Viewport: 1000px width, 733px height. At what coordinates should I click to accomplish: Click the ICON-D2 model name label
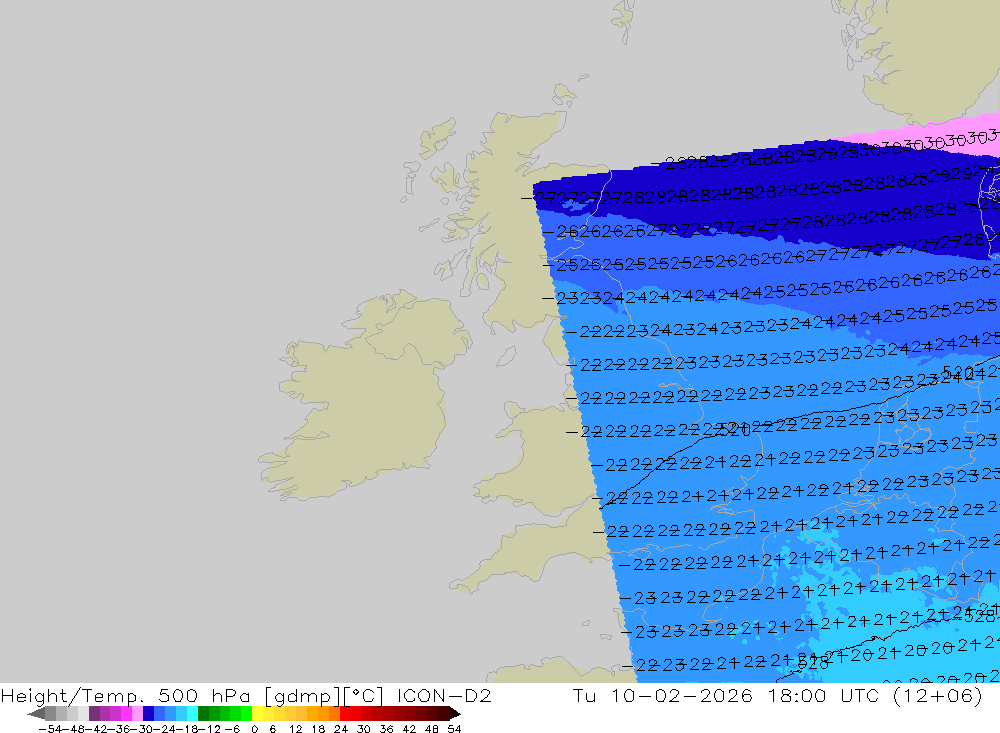(x=444, y=695)
